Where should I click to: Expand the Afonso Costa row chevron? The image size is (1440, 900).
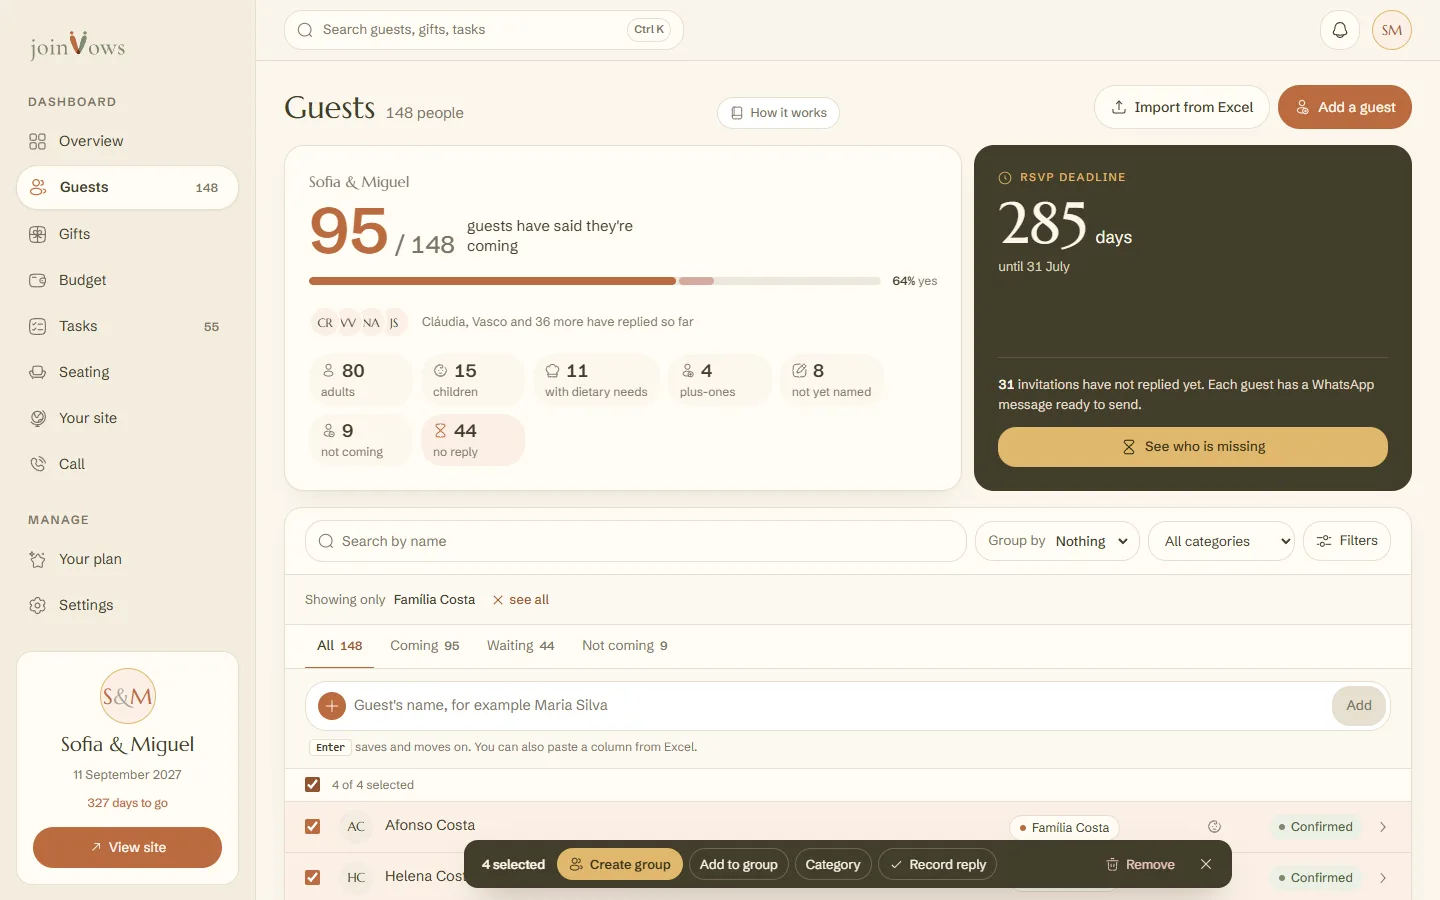coord(1383,827)
